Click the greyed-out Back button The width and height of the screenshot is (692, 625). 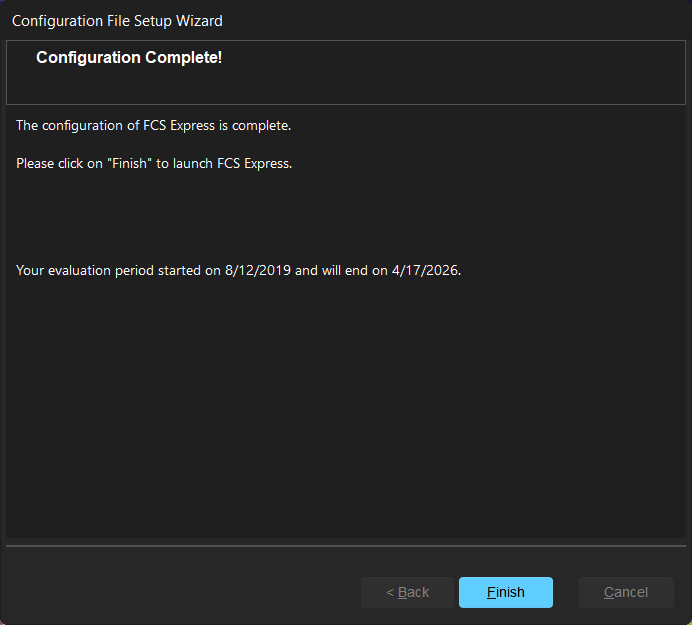pos(407,592)
